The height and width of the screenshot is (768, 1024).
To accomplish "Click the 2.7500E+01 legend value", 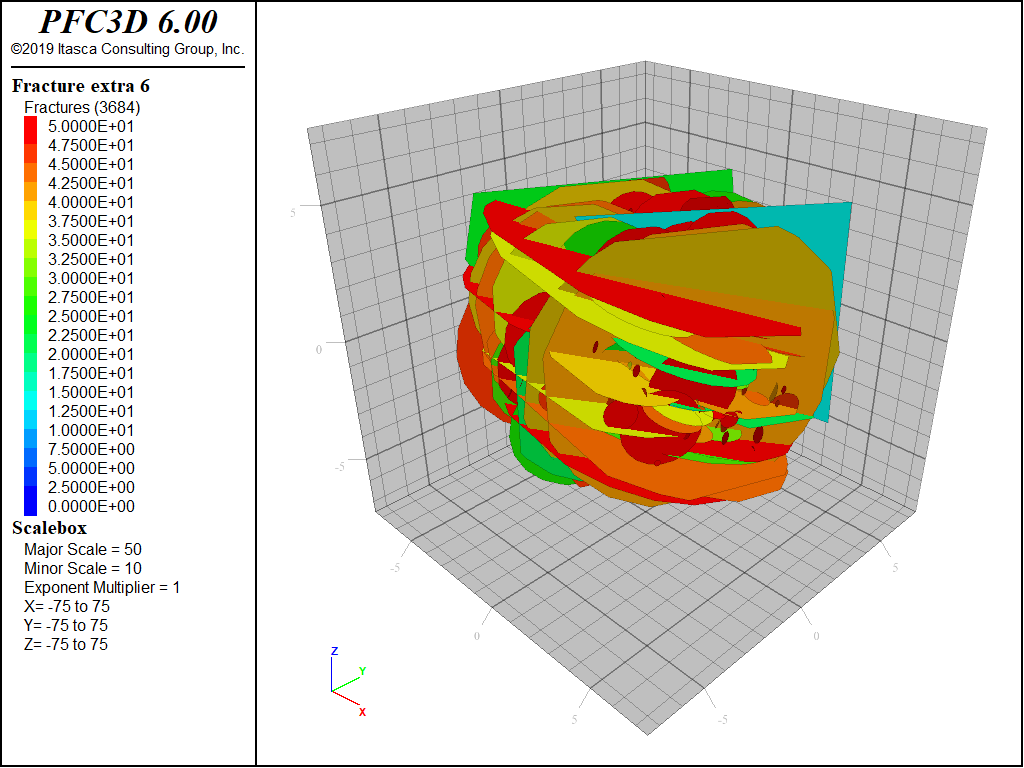I will pos(91,297).
